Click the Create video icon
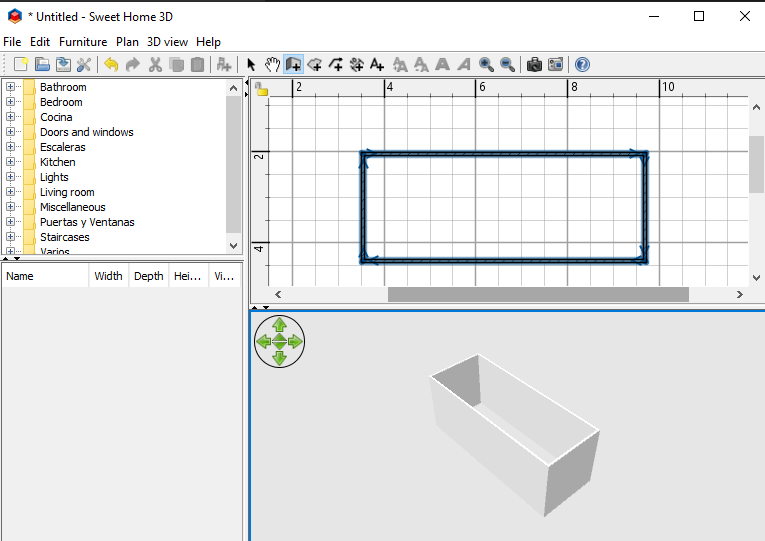765x541 pixels. click(x=556, y=64)
